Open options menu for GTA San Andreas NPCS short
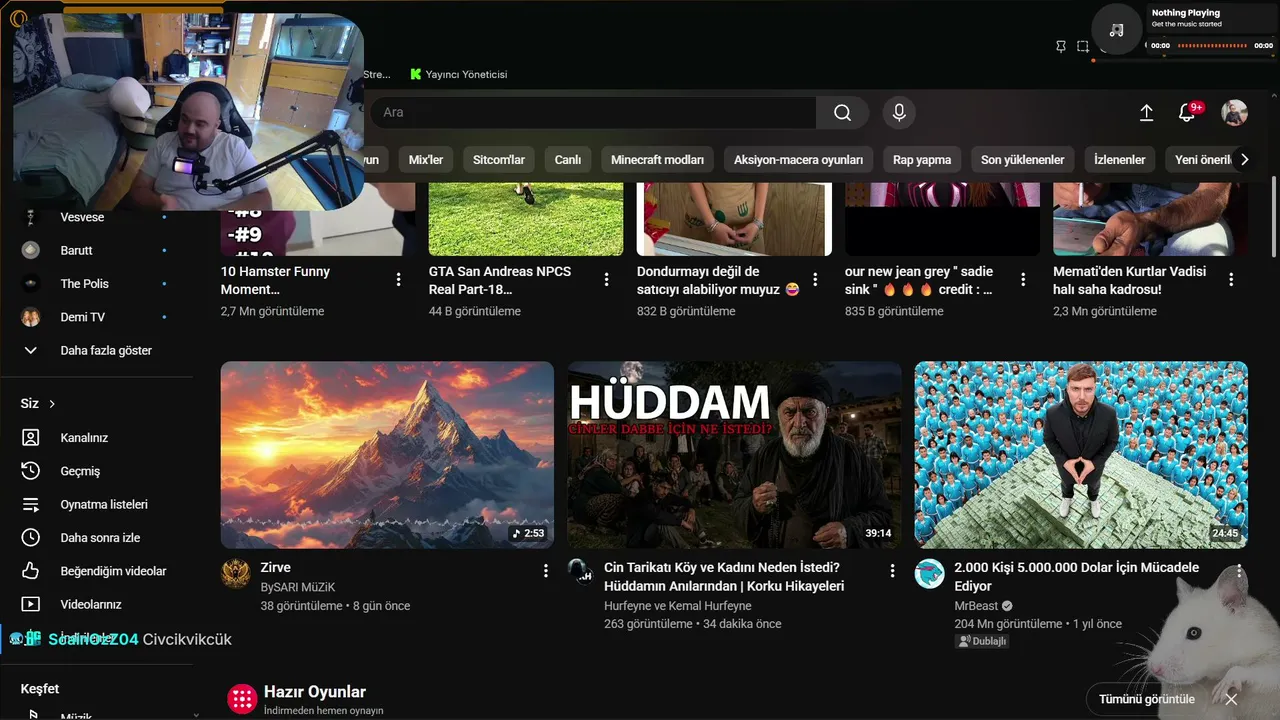The height and width of the screenshot is (720, 1280). click(606, 280)
